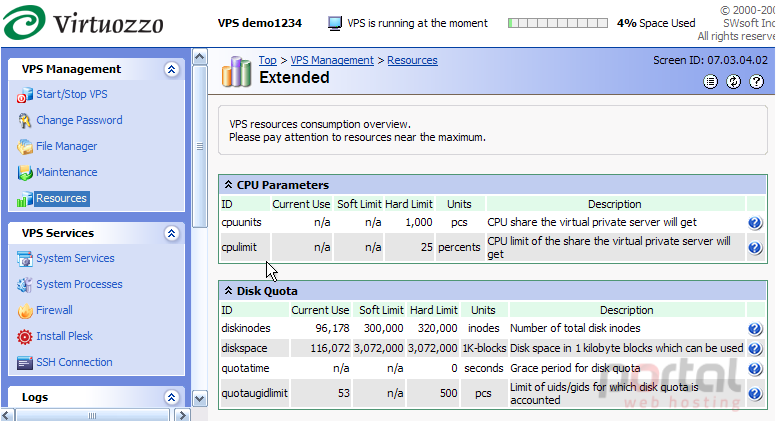Open System Services menu item
Screen dimensions: 776x422
pyautogui.click(x=75, y=258)
